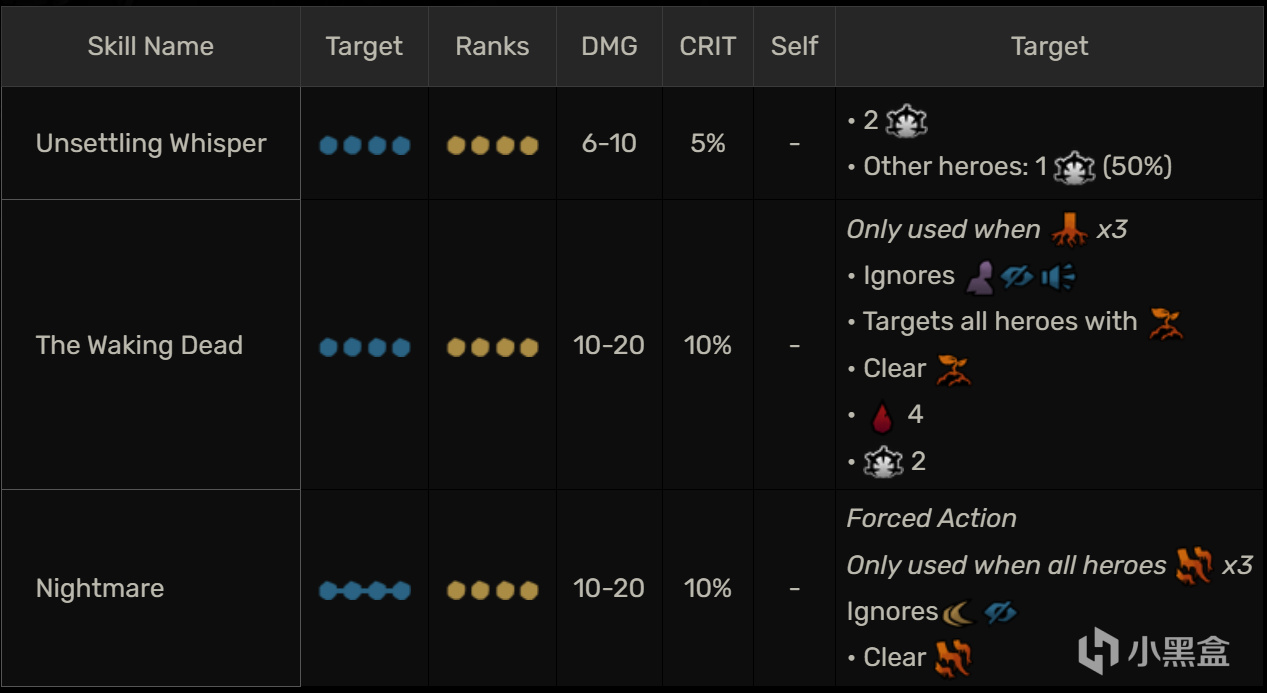
Task: Select the "Nightmare" skill name
Action: point(100,588)
